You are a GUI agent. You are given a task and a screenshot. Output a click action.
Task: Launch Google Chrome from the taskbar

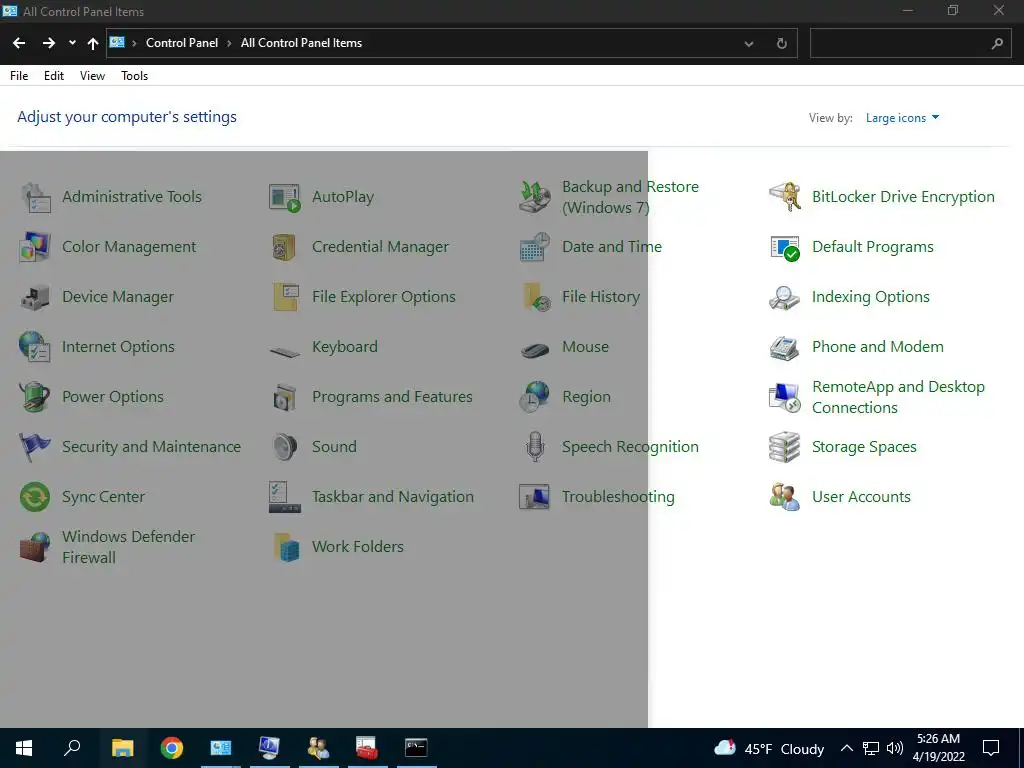[172, 748]
